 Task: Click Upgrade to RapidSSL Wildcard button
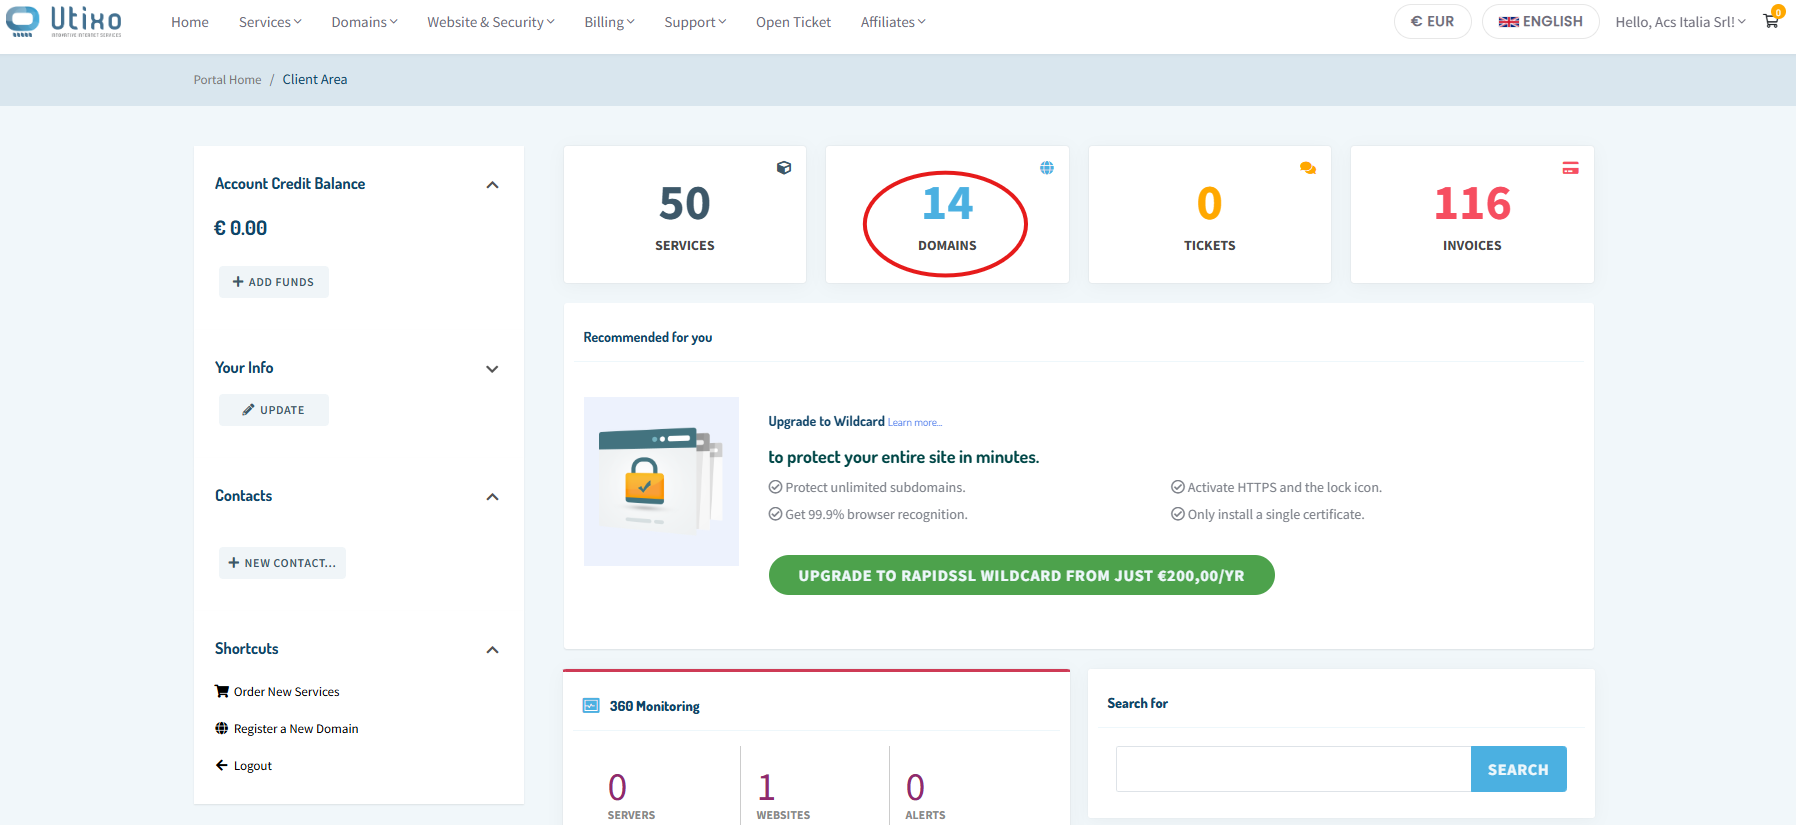[x=1021, y=575]
